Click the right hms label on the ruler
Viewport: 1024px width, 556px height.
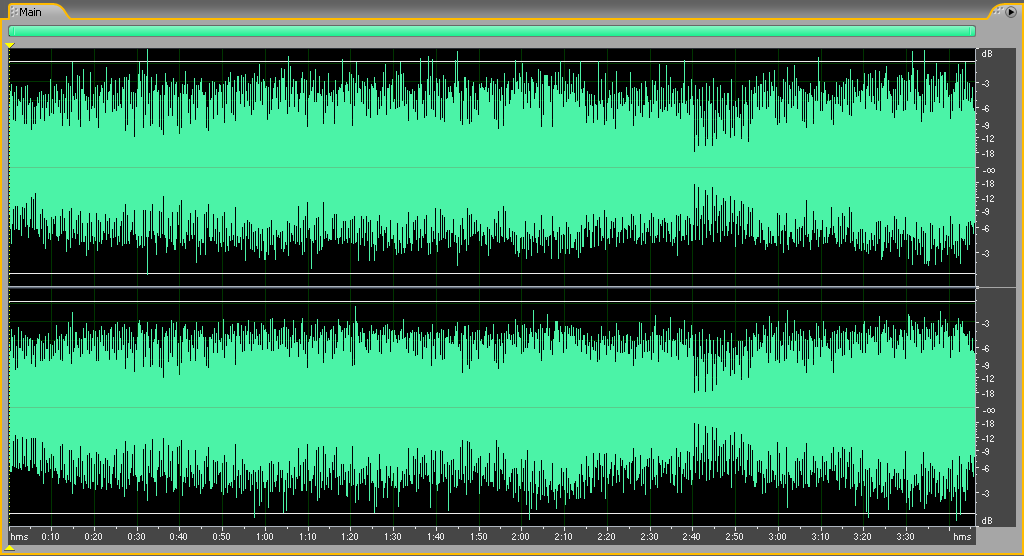[x=961, y=537]
